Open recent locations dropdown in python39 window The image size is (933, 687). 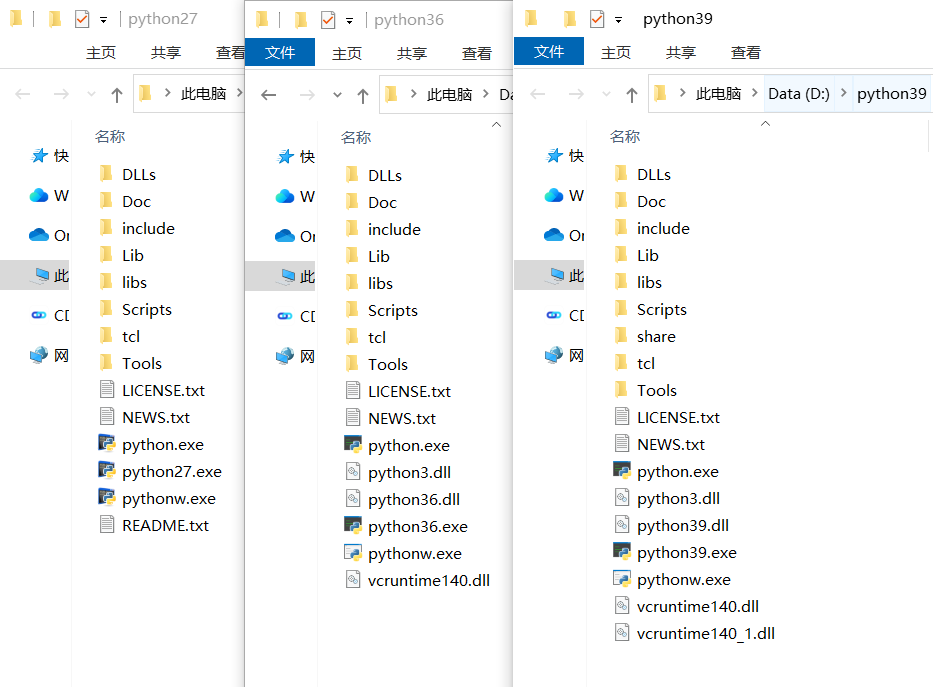[x=606, y=94]
